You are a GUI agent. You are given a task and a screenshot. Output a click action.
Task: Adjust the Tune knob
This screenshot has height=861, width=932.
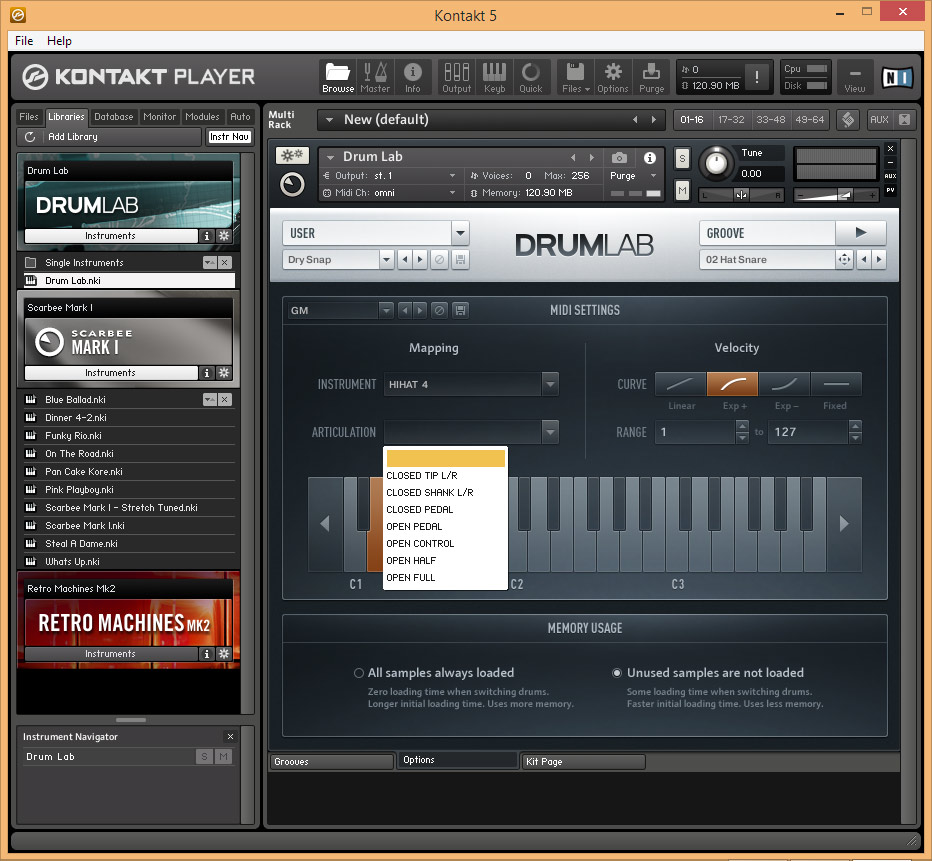coord(716,163)
